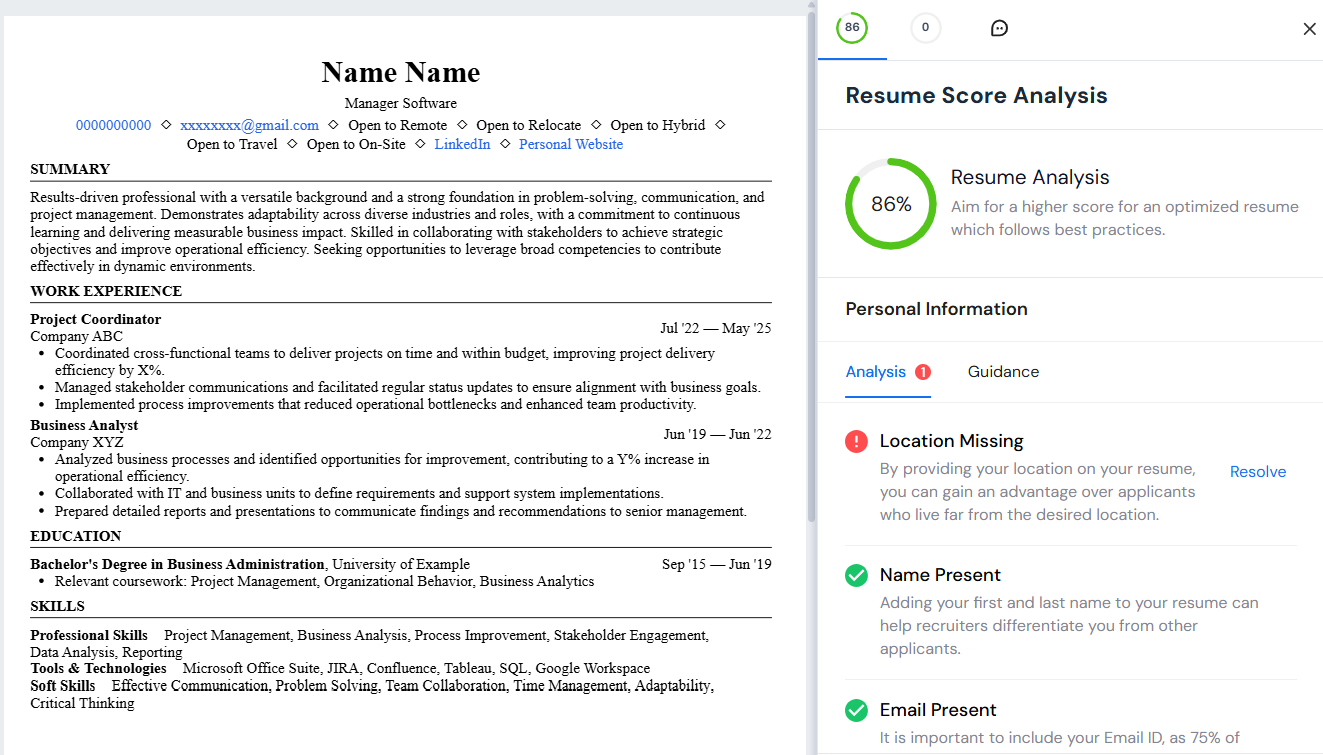1323x755 pixels.
Task: Close the Resume Score Analysis panel
Action: pos(1310,29)
